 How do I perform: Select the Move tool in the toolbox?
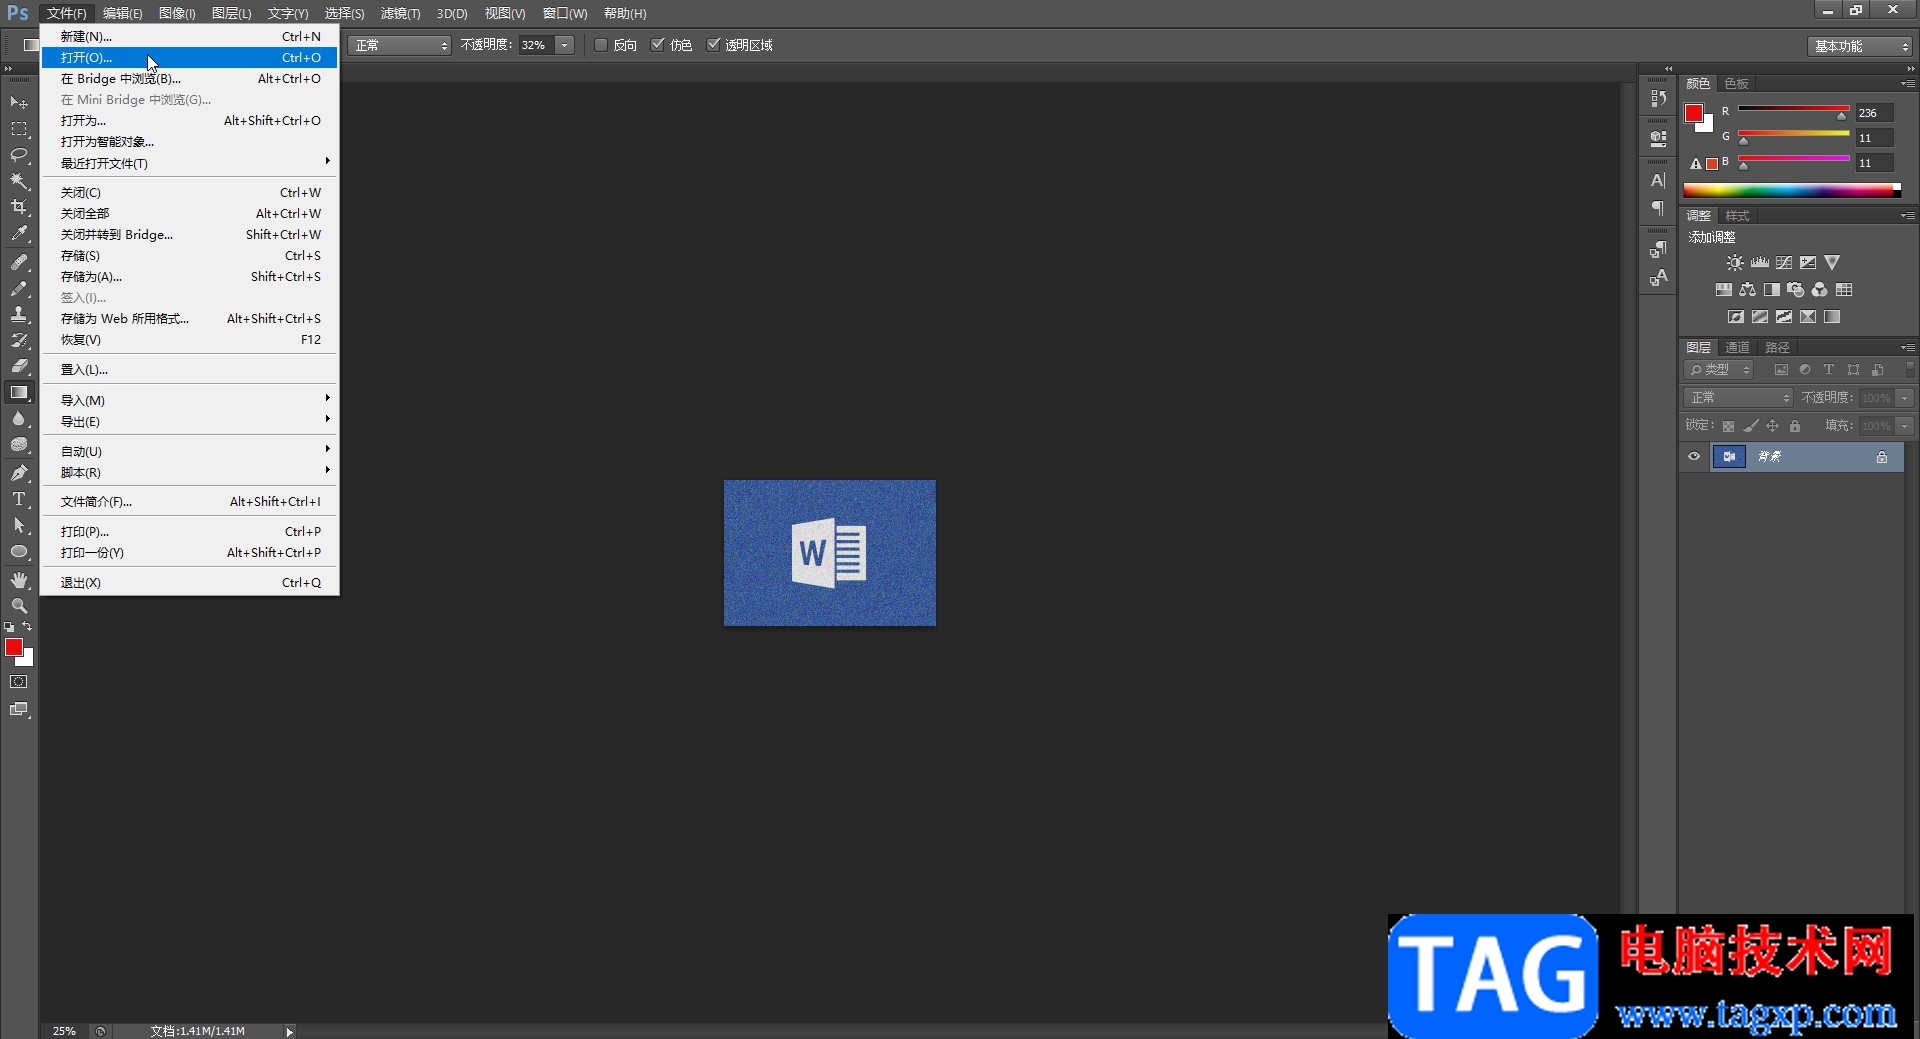pos(19,102)
